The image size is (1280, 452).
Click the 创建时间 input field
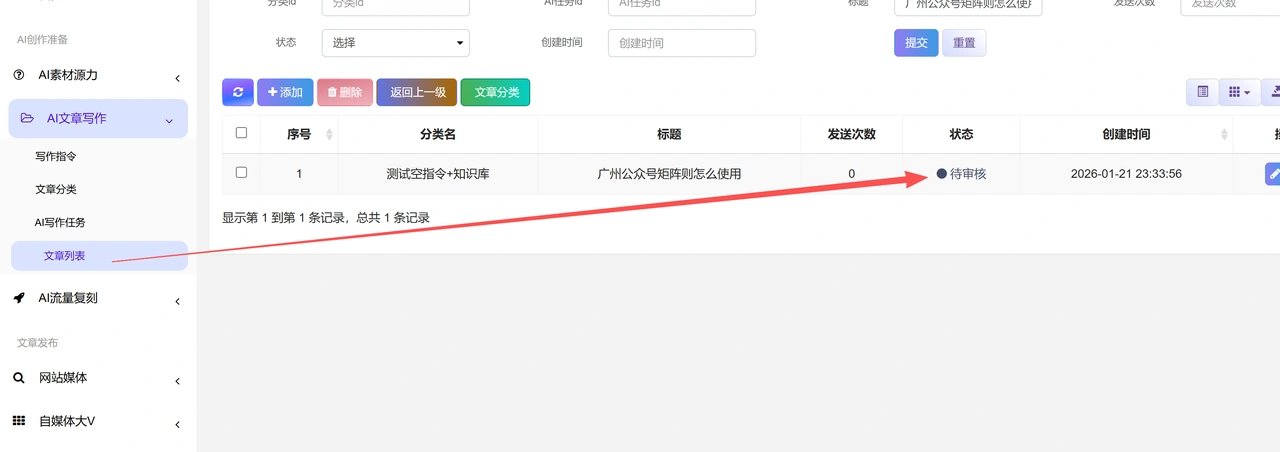point(682,43)
